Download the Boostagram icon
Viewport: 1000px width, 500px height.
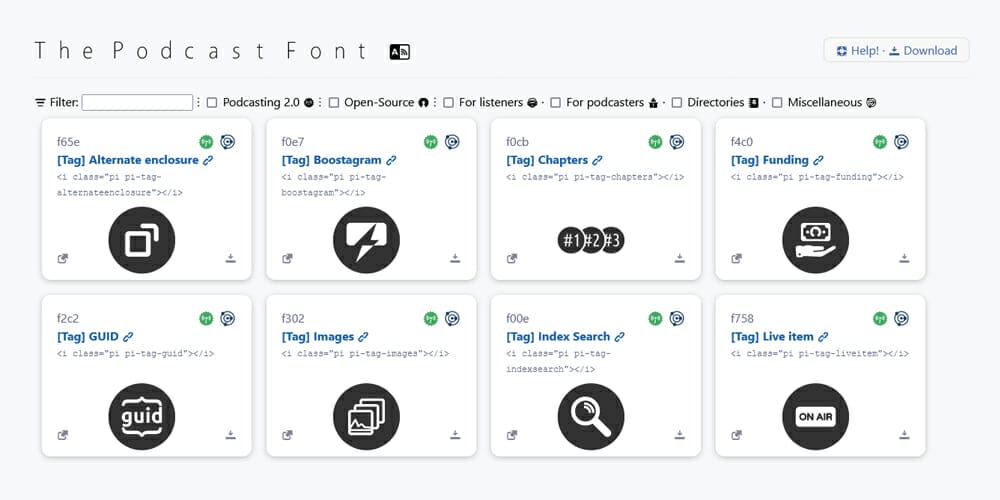click(455, 258)
